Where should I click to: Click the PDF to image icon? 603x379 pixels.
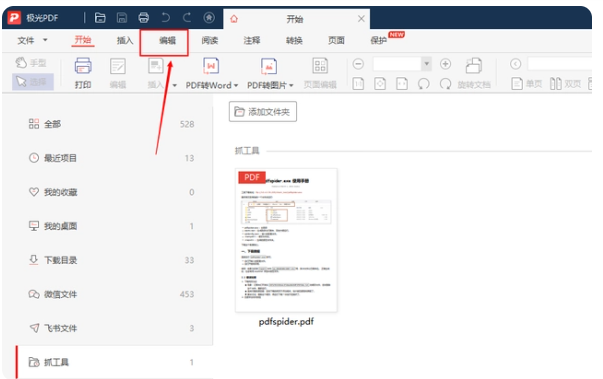point(269,66)
